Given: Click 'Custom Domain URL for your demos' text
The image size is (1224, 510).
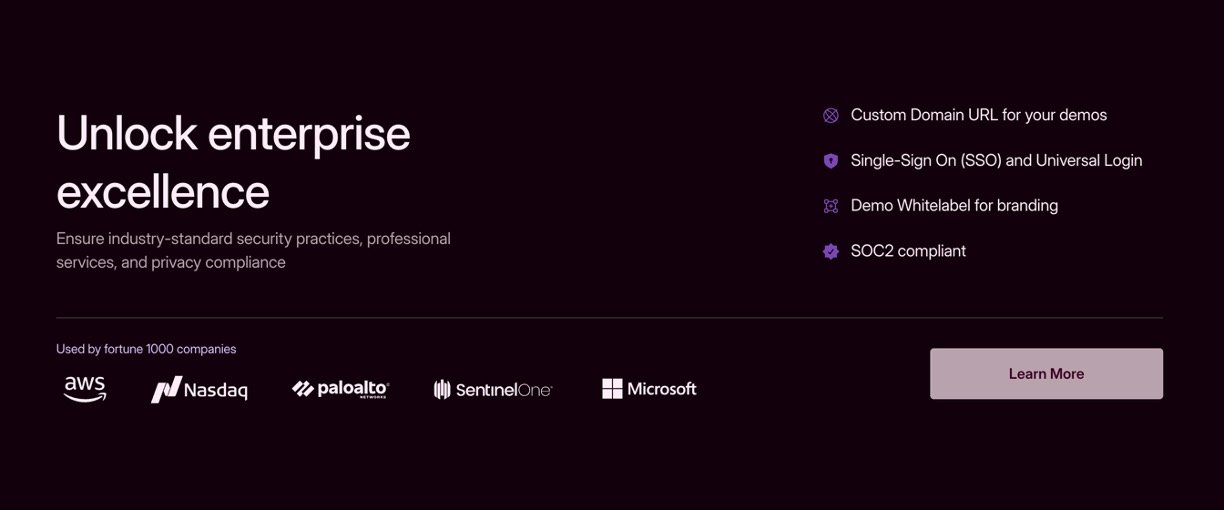Looking at the screenshot, I should pos(978,115).
